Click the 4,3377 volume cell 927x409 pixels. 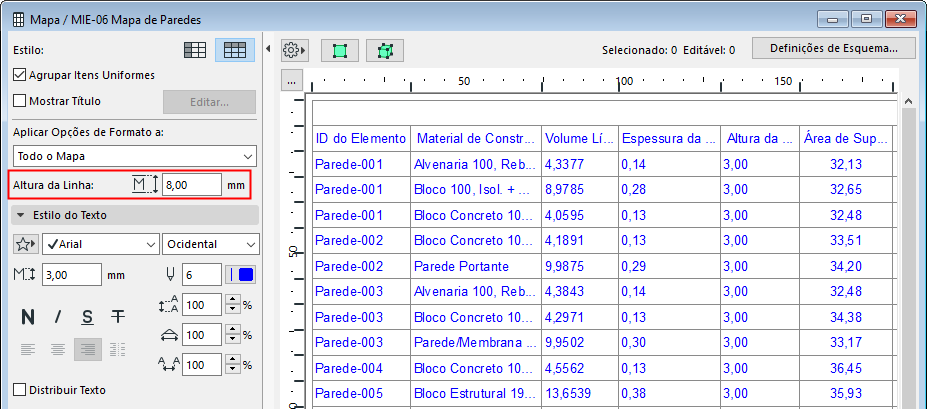[580, 164]
